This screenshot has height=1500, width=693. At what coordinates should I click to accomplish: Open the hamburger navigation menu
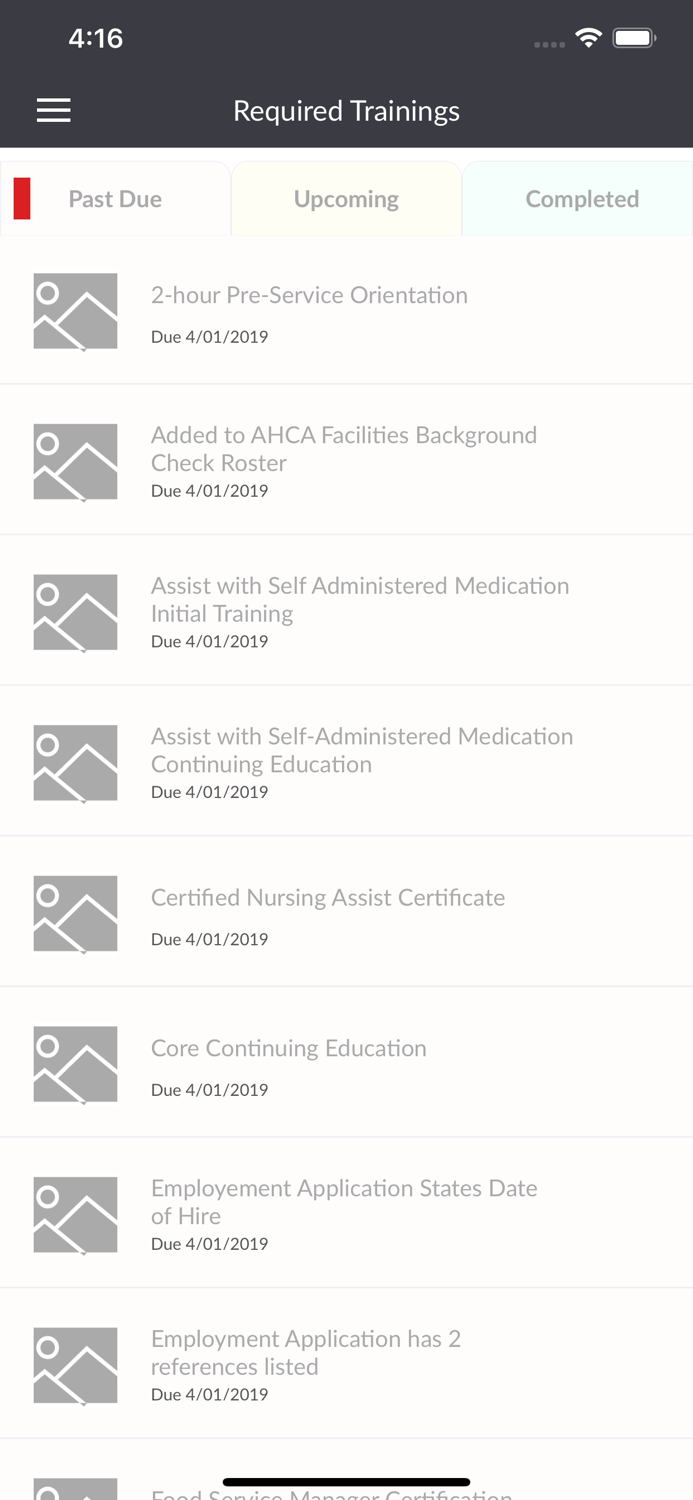[53, 110]
